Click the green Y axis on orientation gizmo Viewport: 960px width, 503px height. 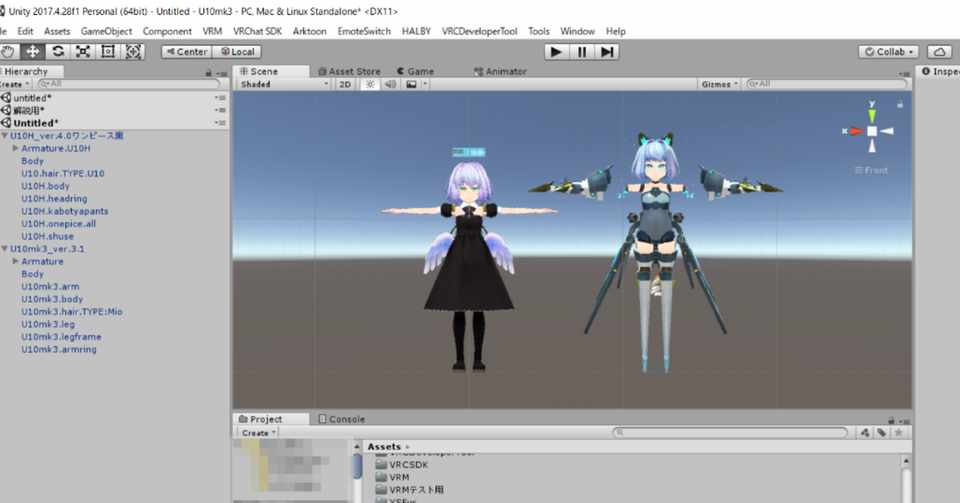872,114
